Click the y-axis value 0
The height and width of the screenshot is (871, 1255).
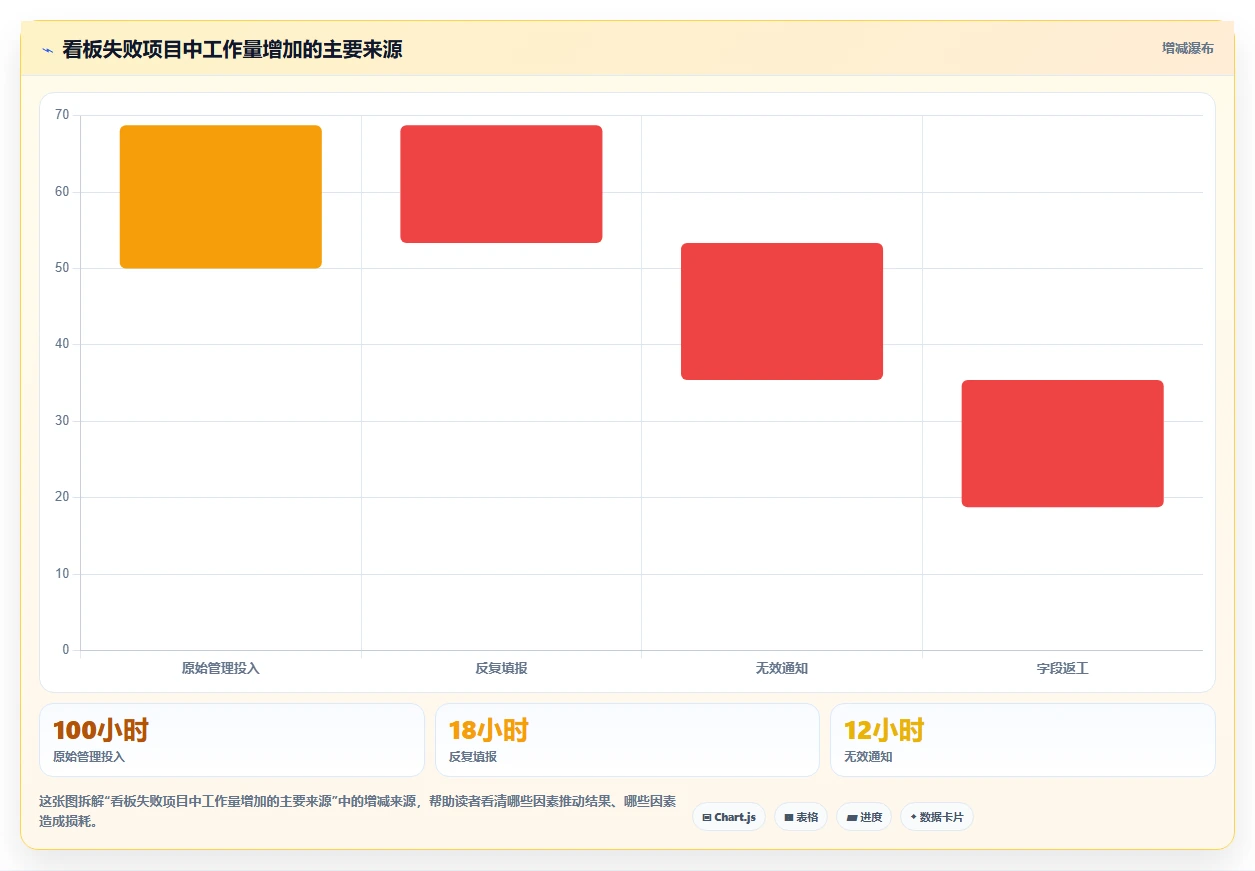coord(66,650)
